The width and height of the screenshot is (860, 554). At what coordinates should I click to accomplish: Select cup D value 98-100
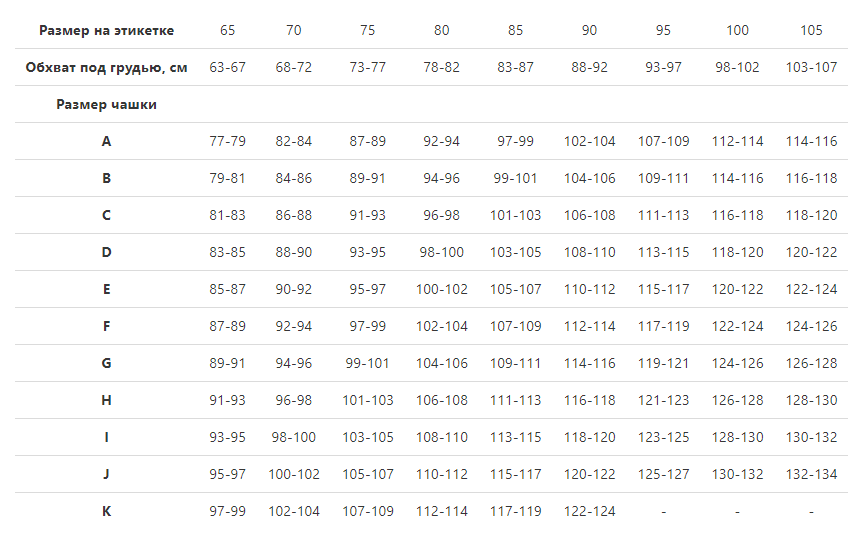[442, 252]
